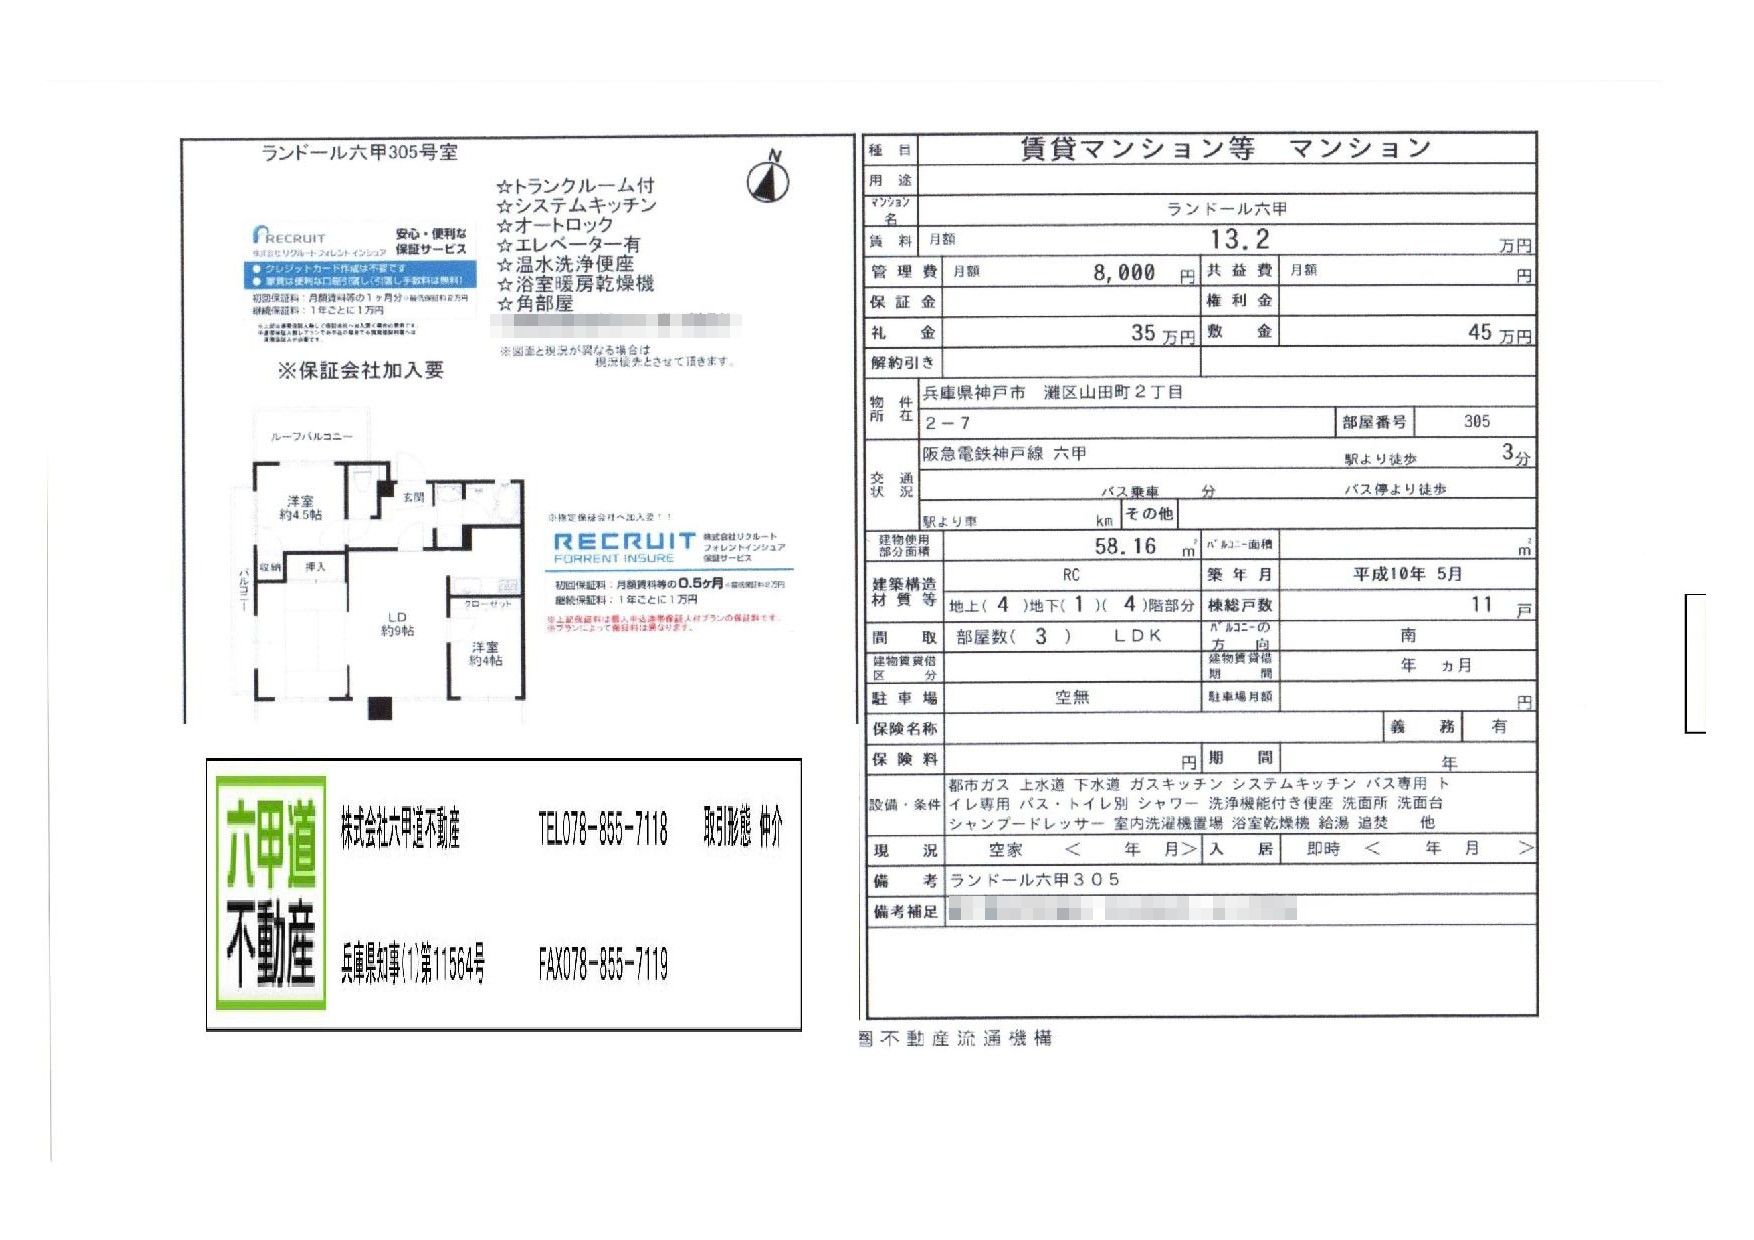The image size is (1754, 1240).
Task: Click the 備考 text ランドール六甲３０５
Action: click(x=1034, y=880)
